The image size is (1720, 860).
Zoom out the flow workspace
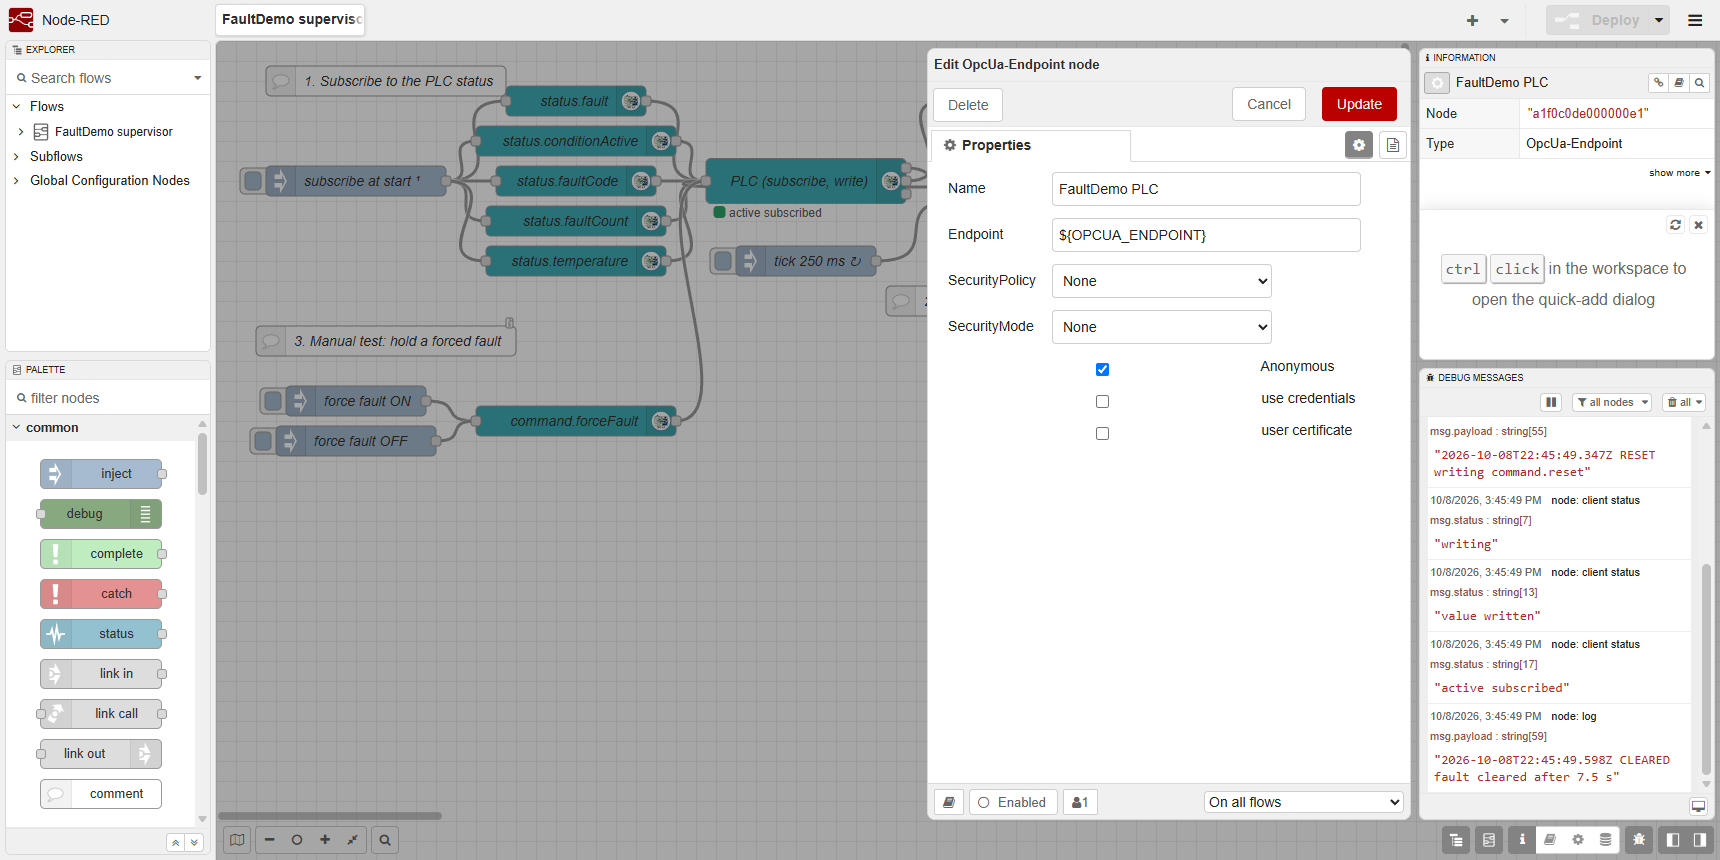[x=269, y=840]
